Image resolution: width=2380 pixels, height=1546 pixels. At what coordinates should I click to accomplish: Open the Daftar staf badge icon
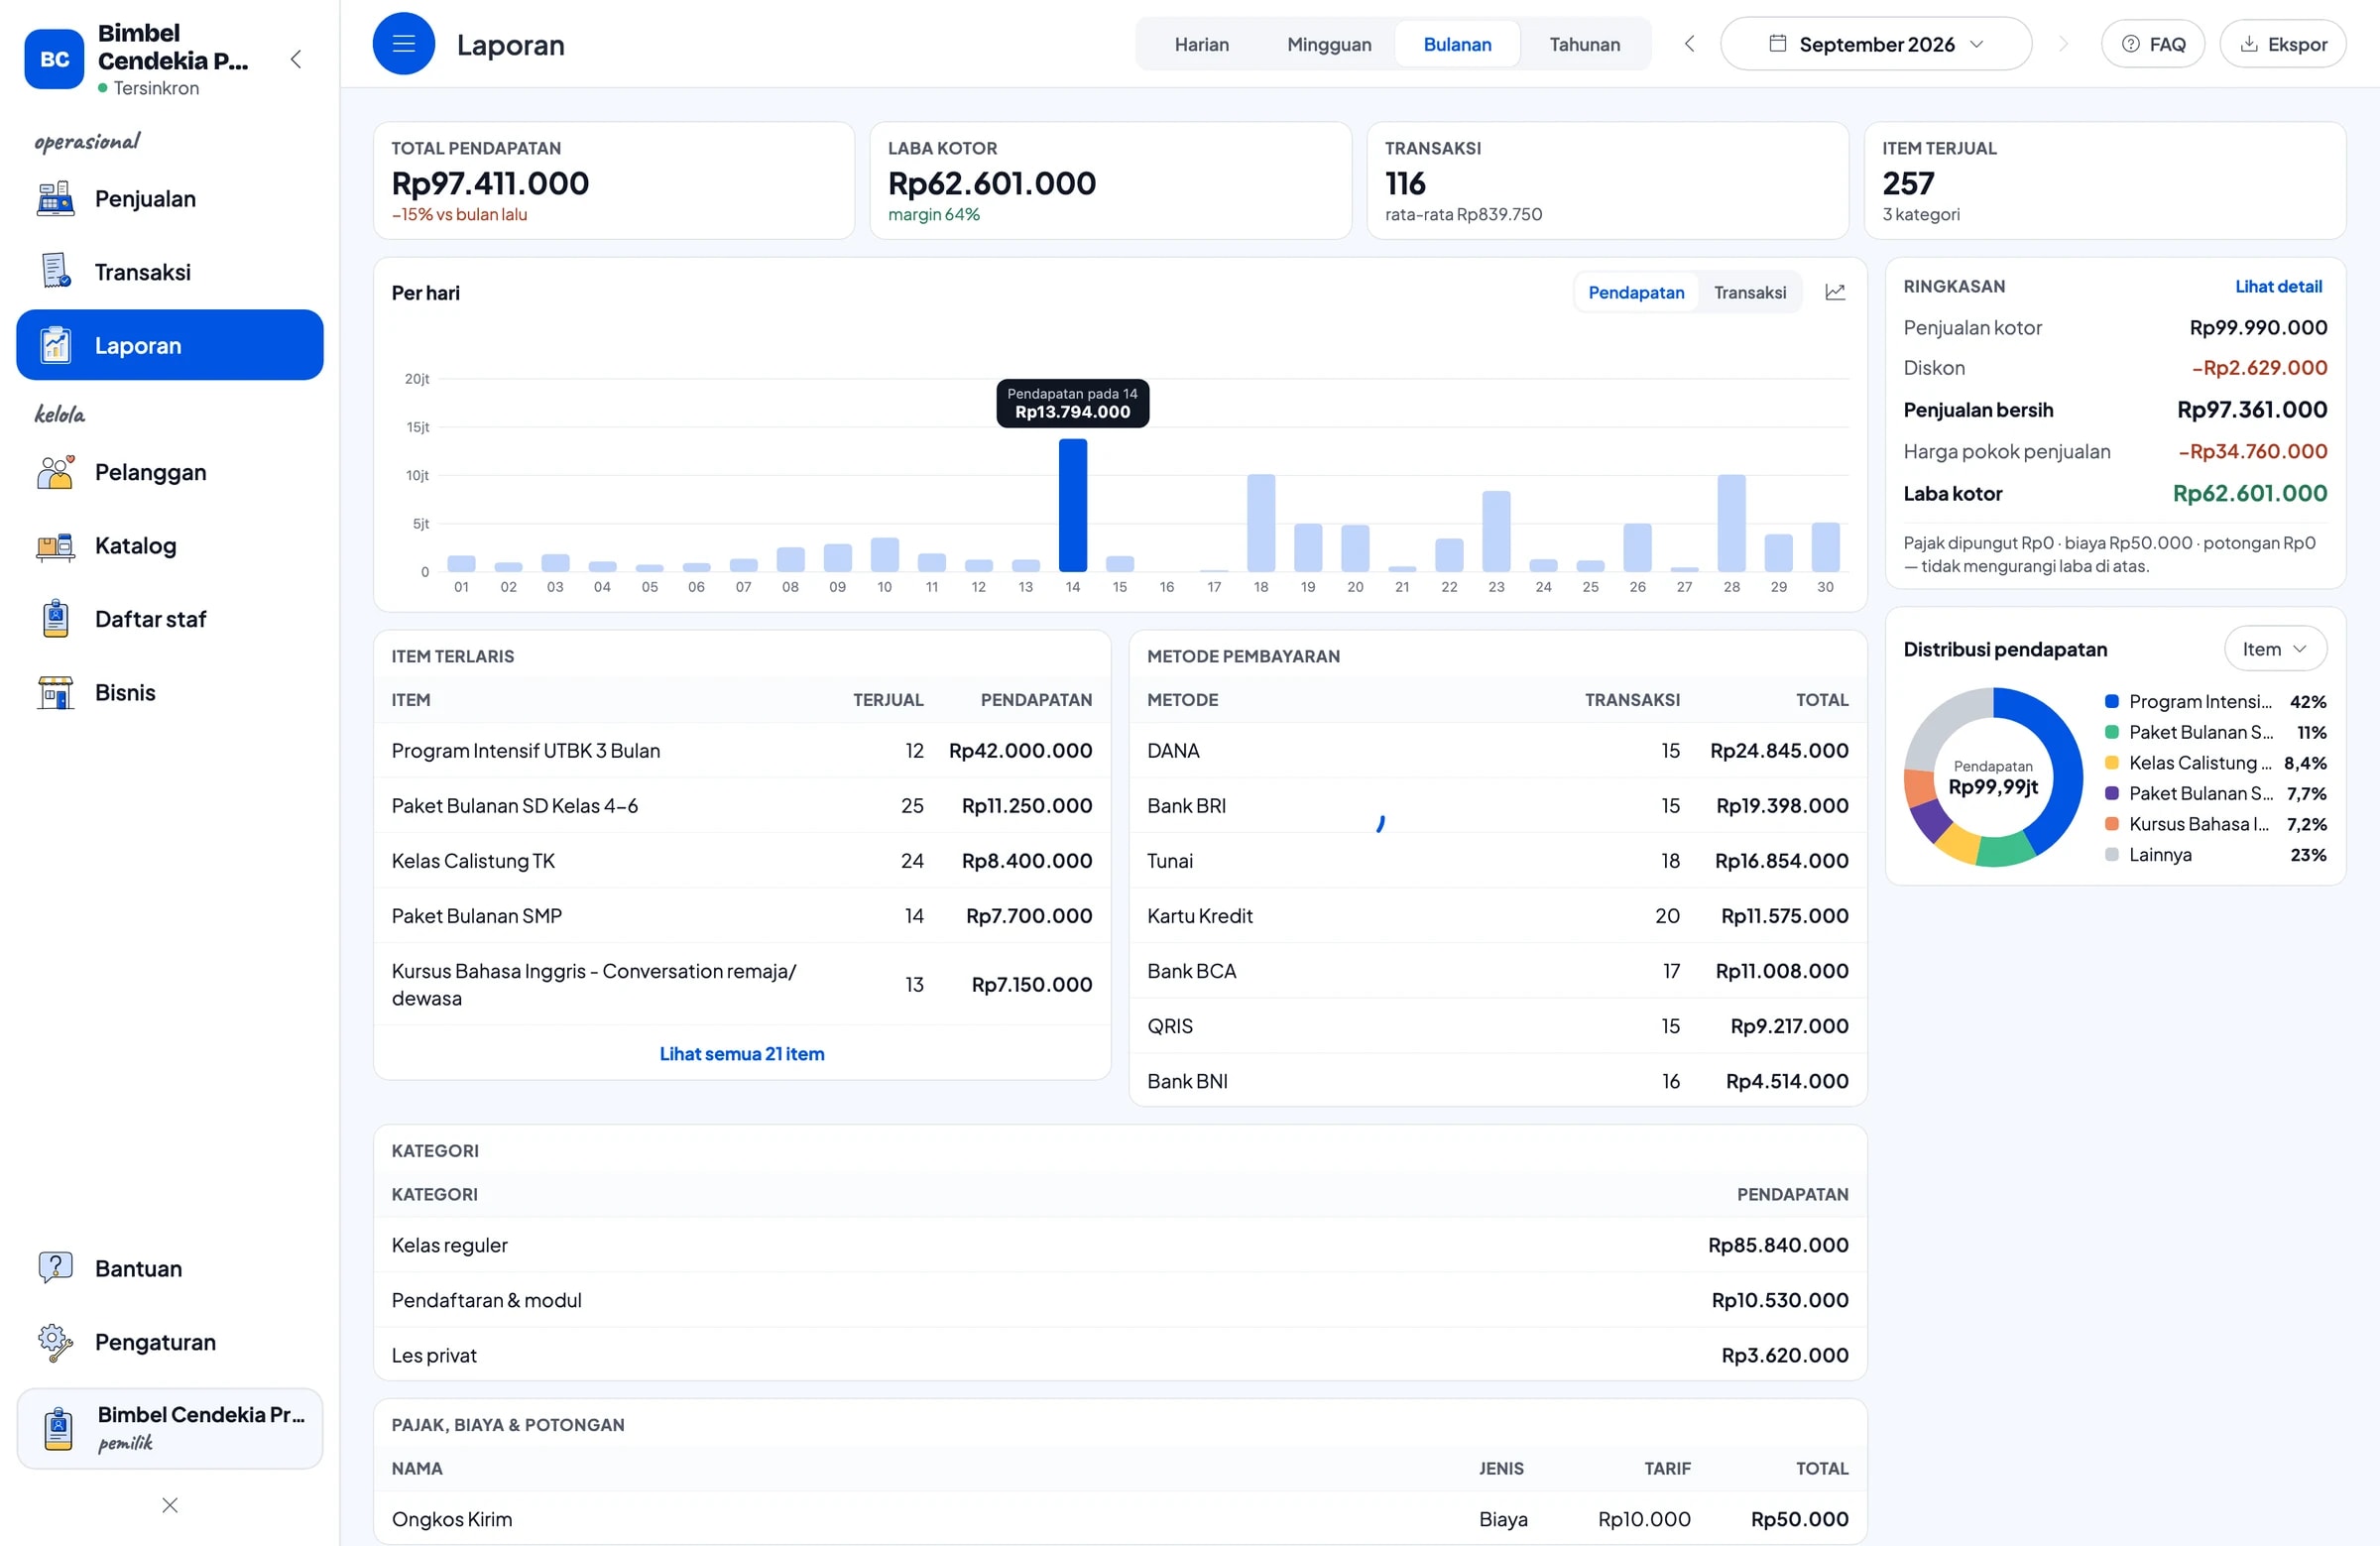click(55, 619)
